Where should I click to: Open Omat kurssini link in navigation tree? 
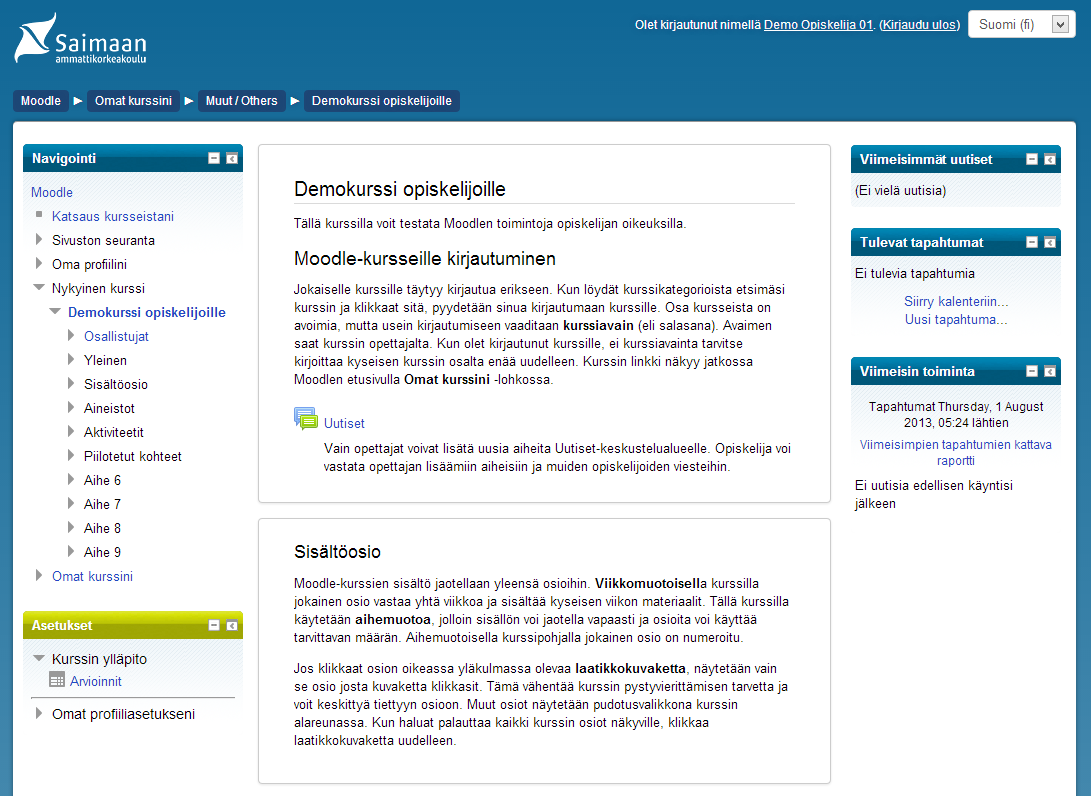point(93,576)
